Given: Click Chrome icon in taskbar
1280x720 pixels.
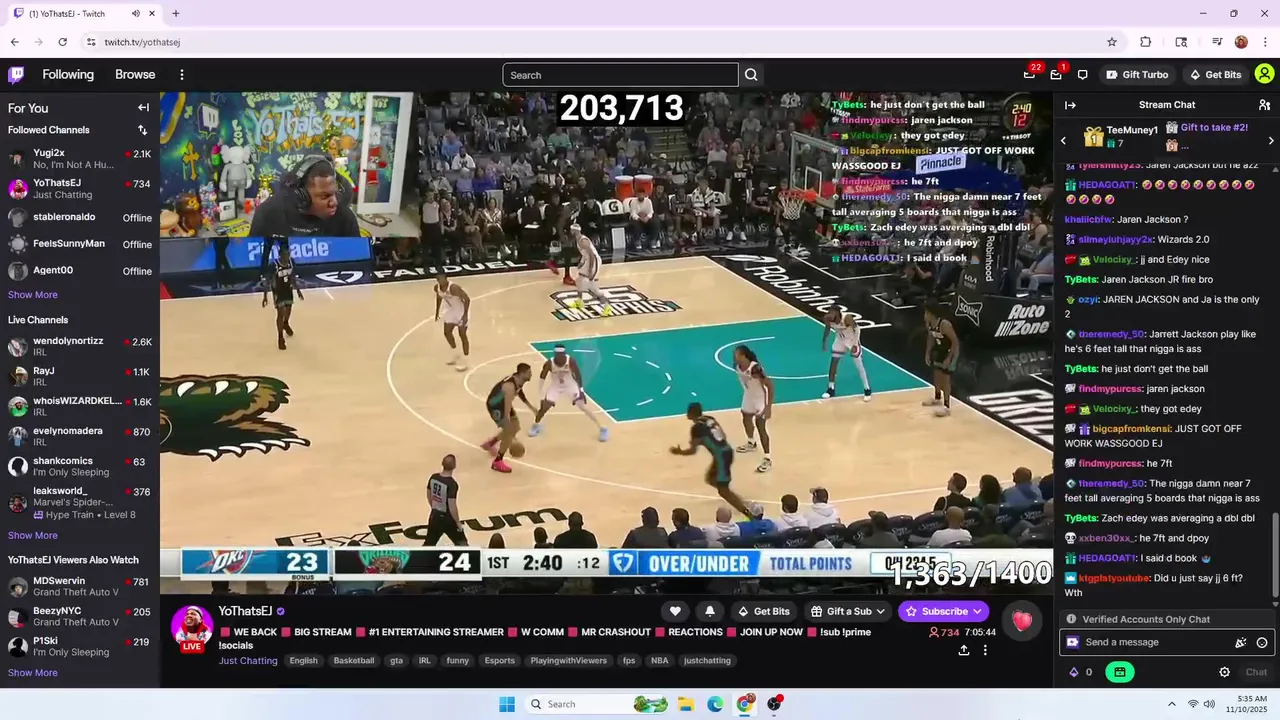Looking at the screenshot, I should click(744, 704).
